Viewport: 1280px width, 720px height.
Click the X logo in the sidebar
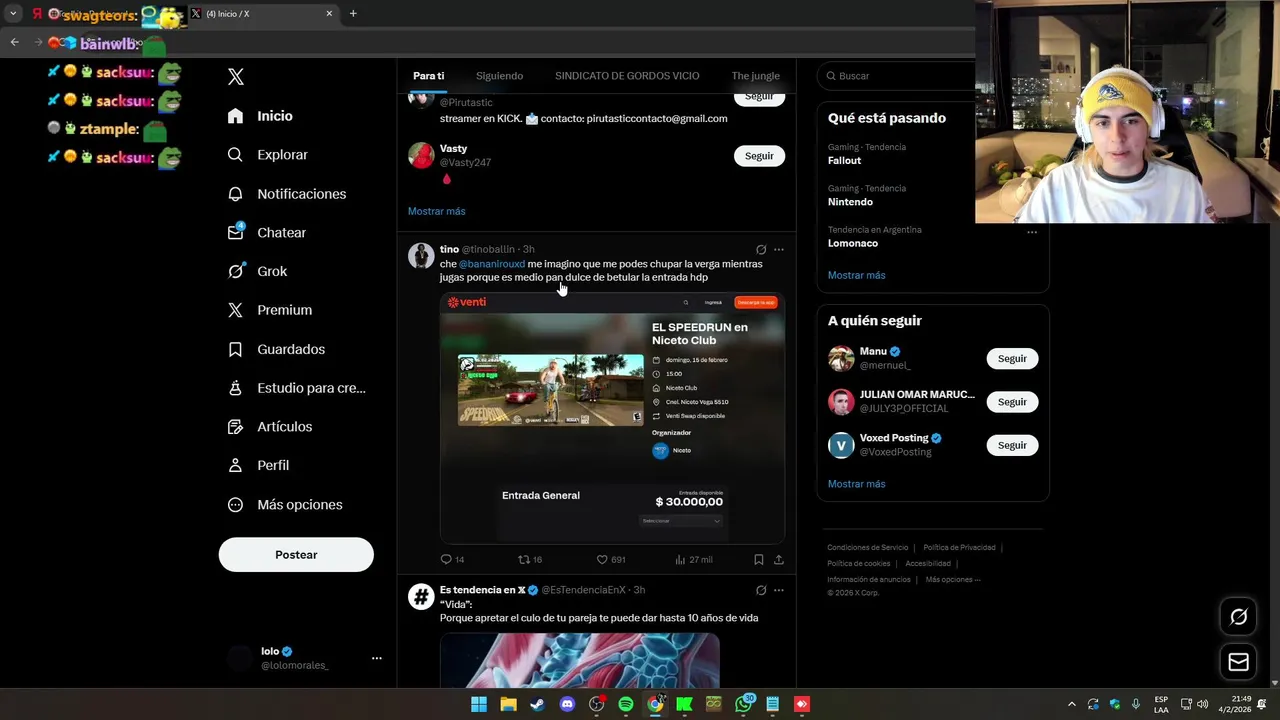coord(236,77)
